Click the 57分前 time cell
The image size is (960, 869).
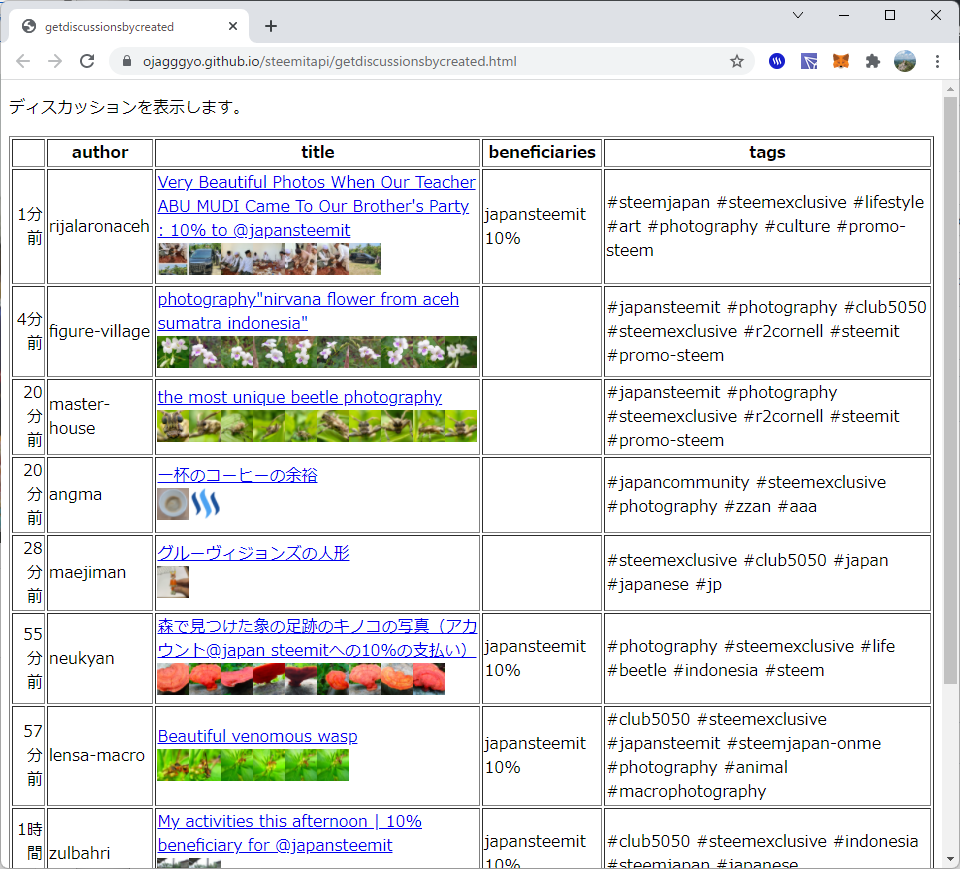29,755
